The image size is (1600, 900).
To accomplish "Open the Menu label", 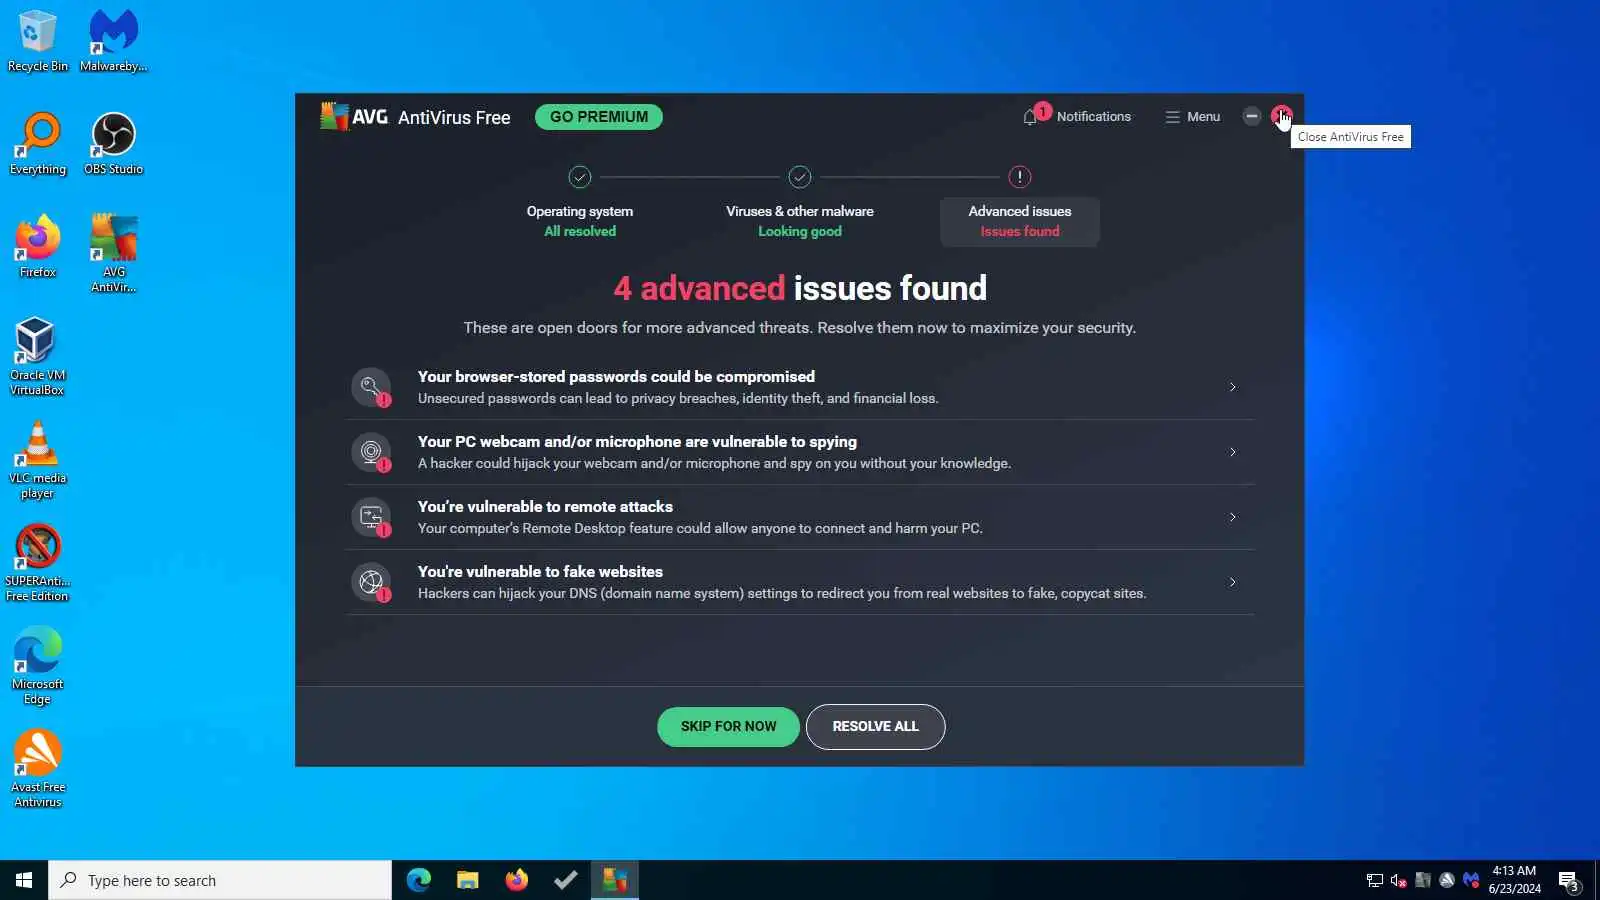I will [1203, 117].
